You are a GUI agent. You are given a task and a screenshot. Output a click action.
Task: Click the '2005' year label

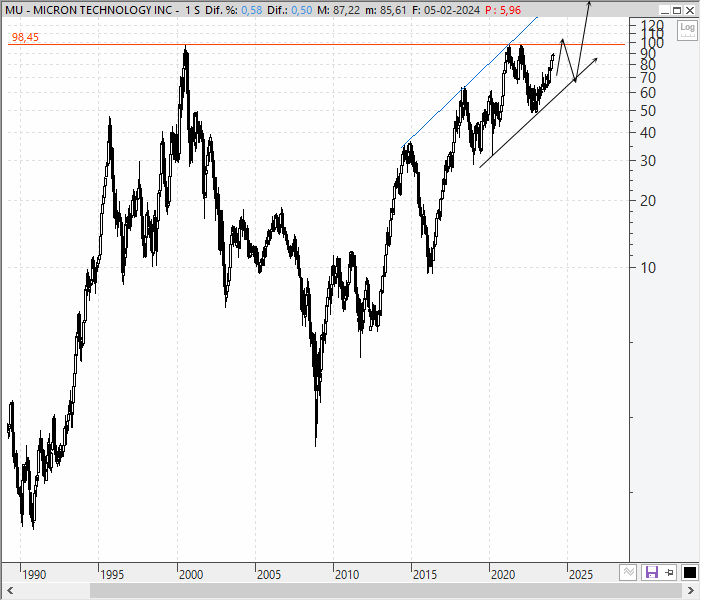[269, 575]
